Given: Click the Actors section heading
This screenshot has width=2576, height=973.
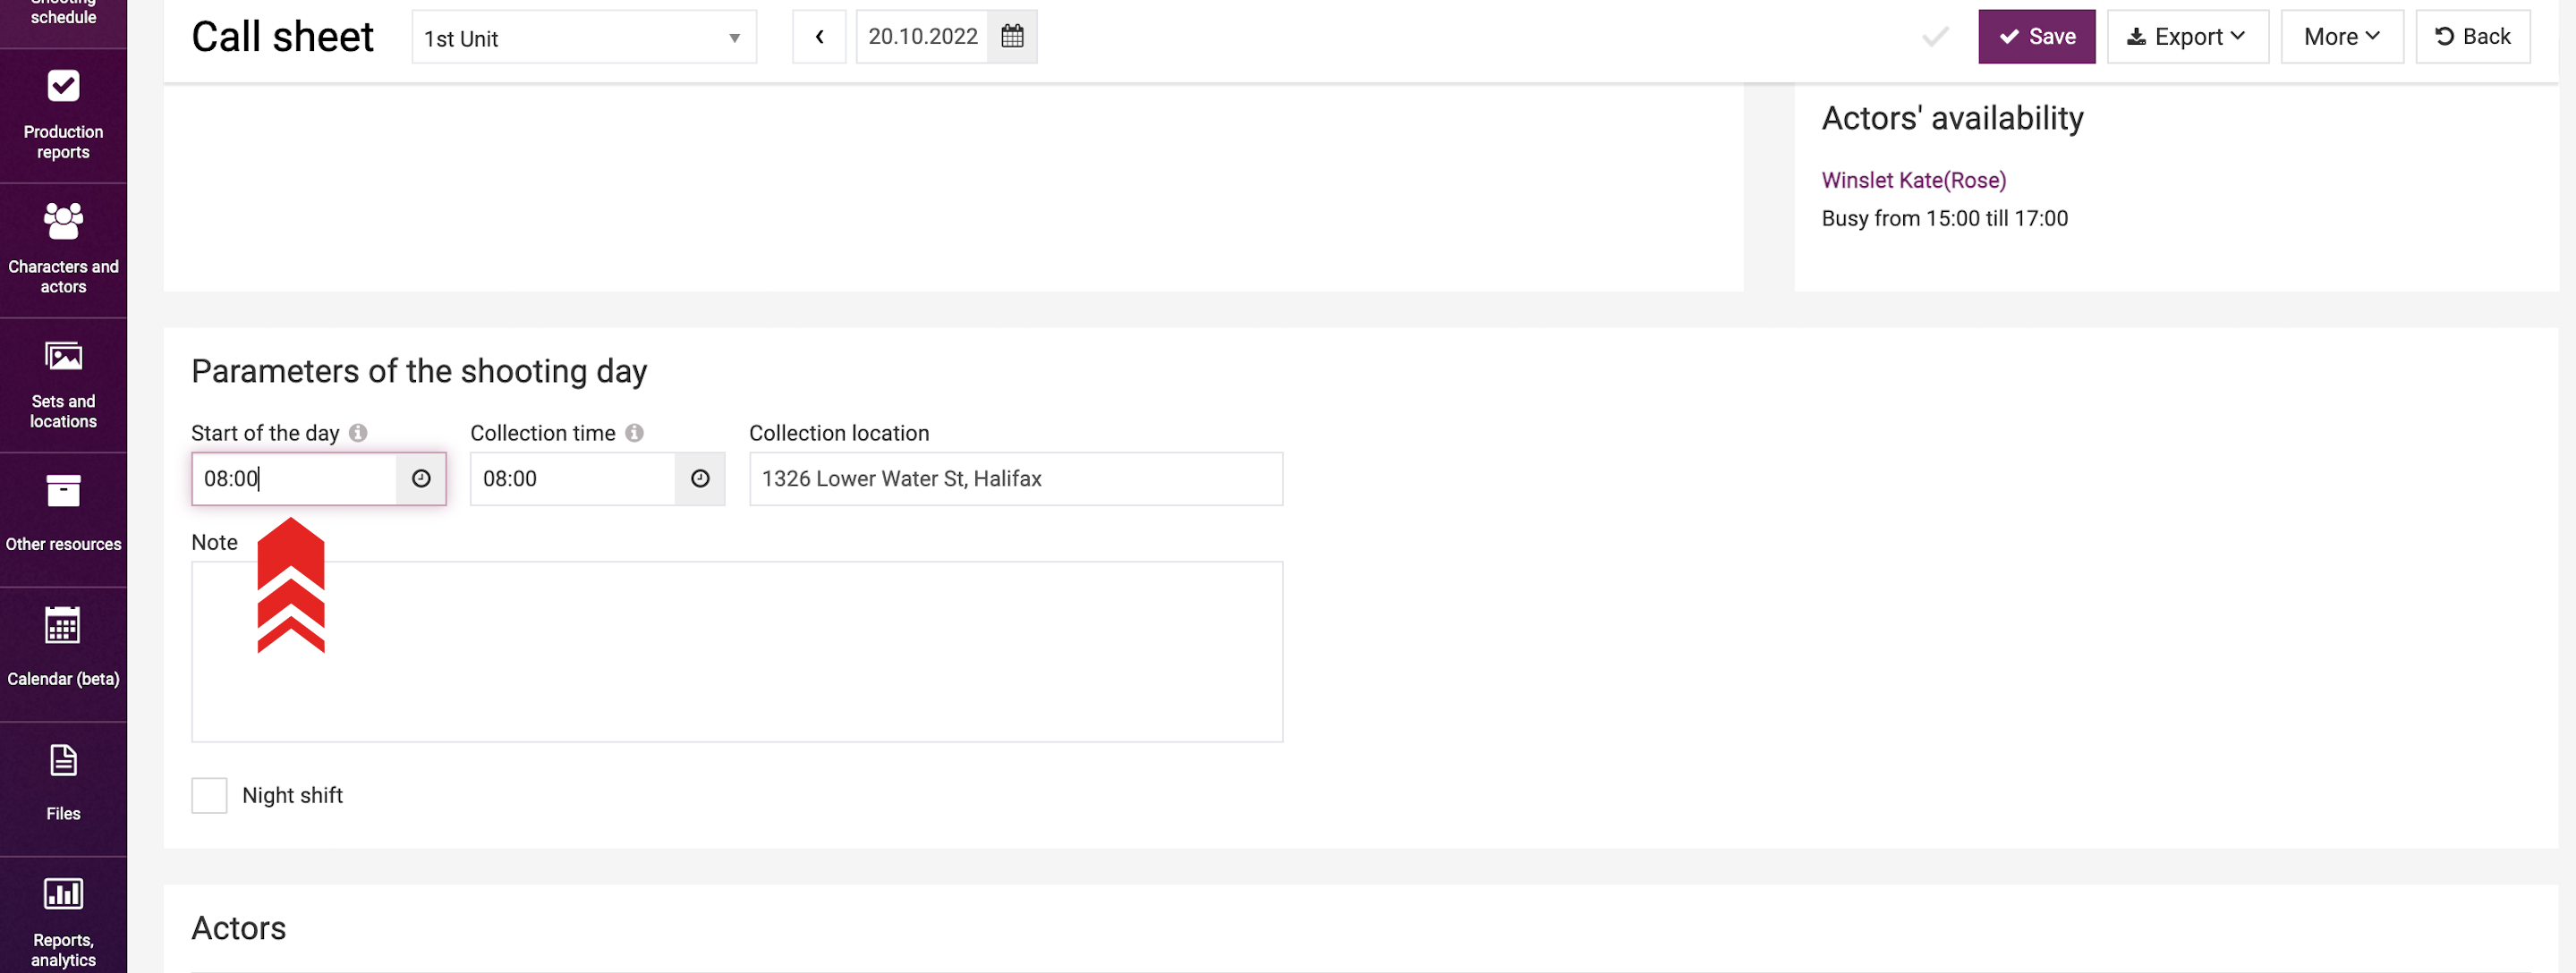Looking at the screenshot, I should [239, 929].
